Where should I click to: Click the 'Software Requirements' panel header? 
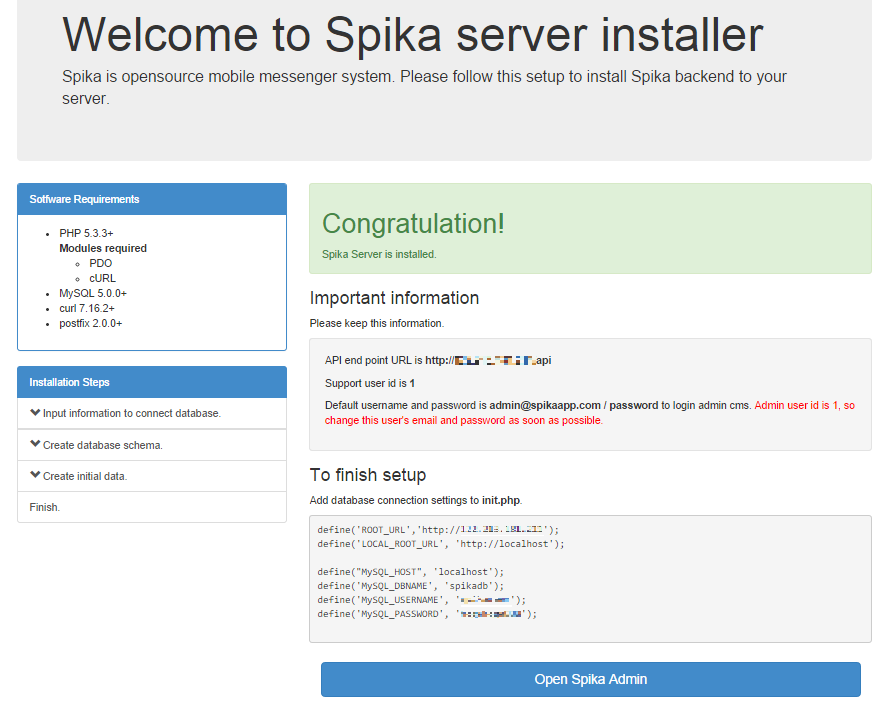tap(152, 199)
